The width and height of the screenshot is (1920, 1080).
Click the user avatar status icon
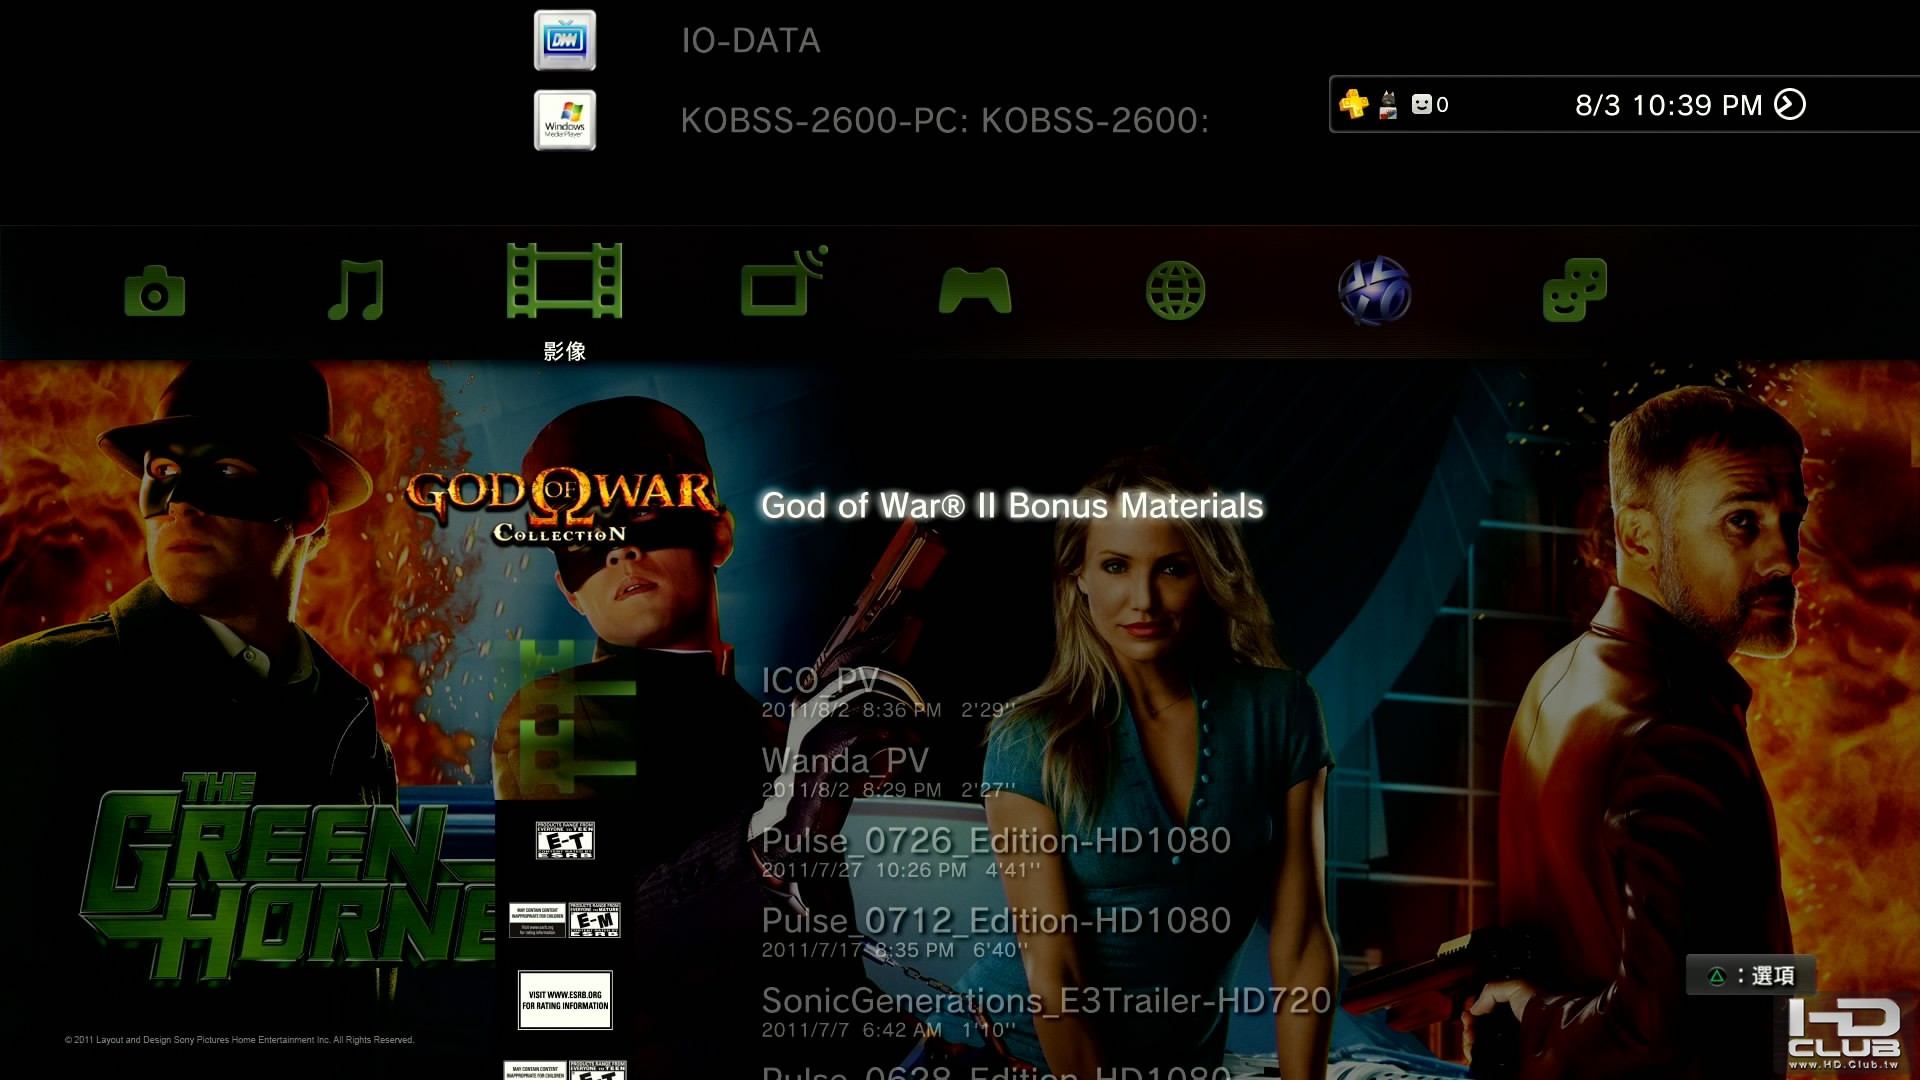pos(1388,104)
